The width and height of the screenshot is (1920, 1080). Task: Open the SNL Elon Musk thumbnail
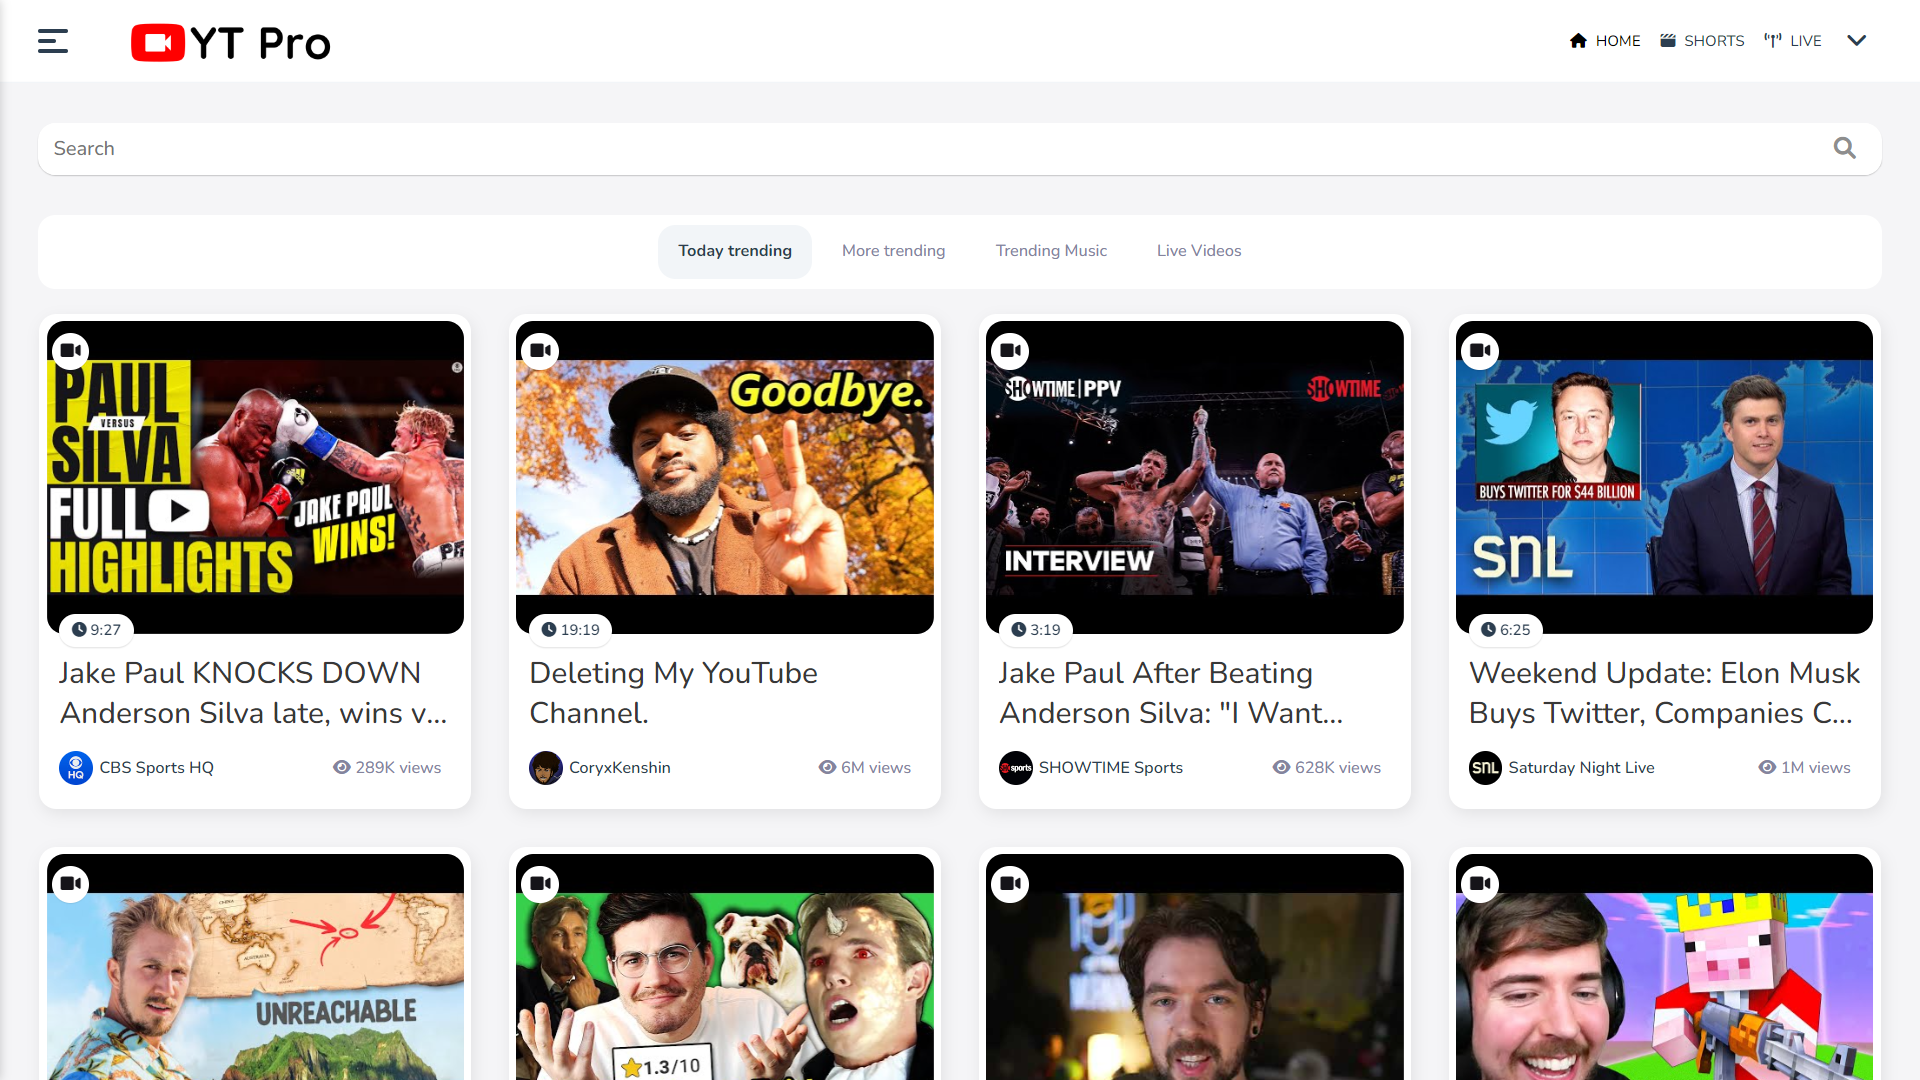pyautogui.click(x=1665, y=477)
